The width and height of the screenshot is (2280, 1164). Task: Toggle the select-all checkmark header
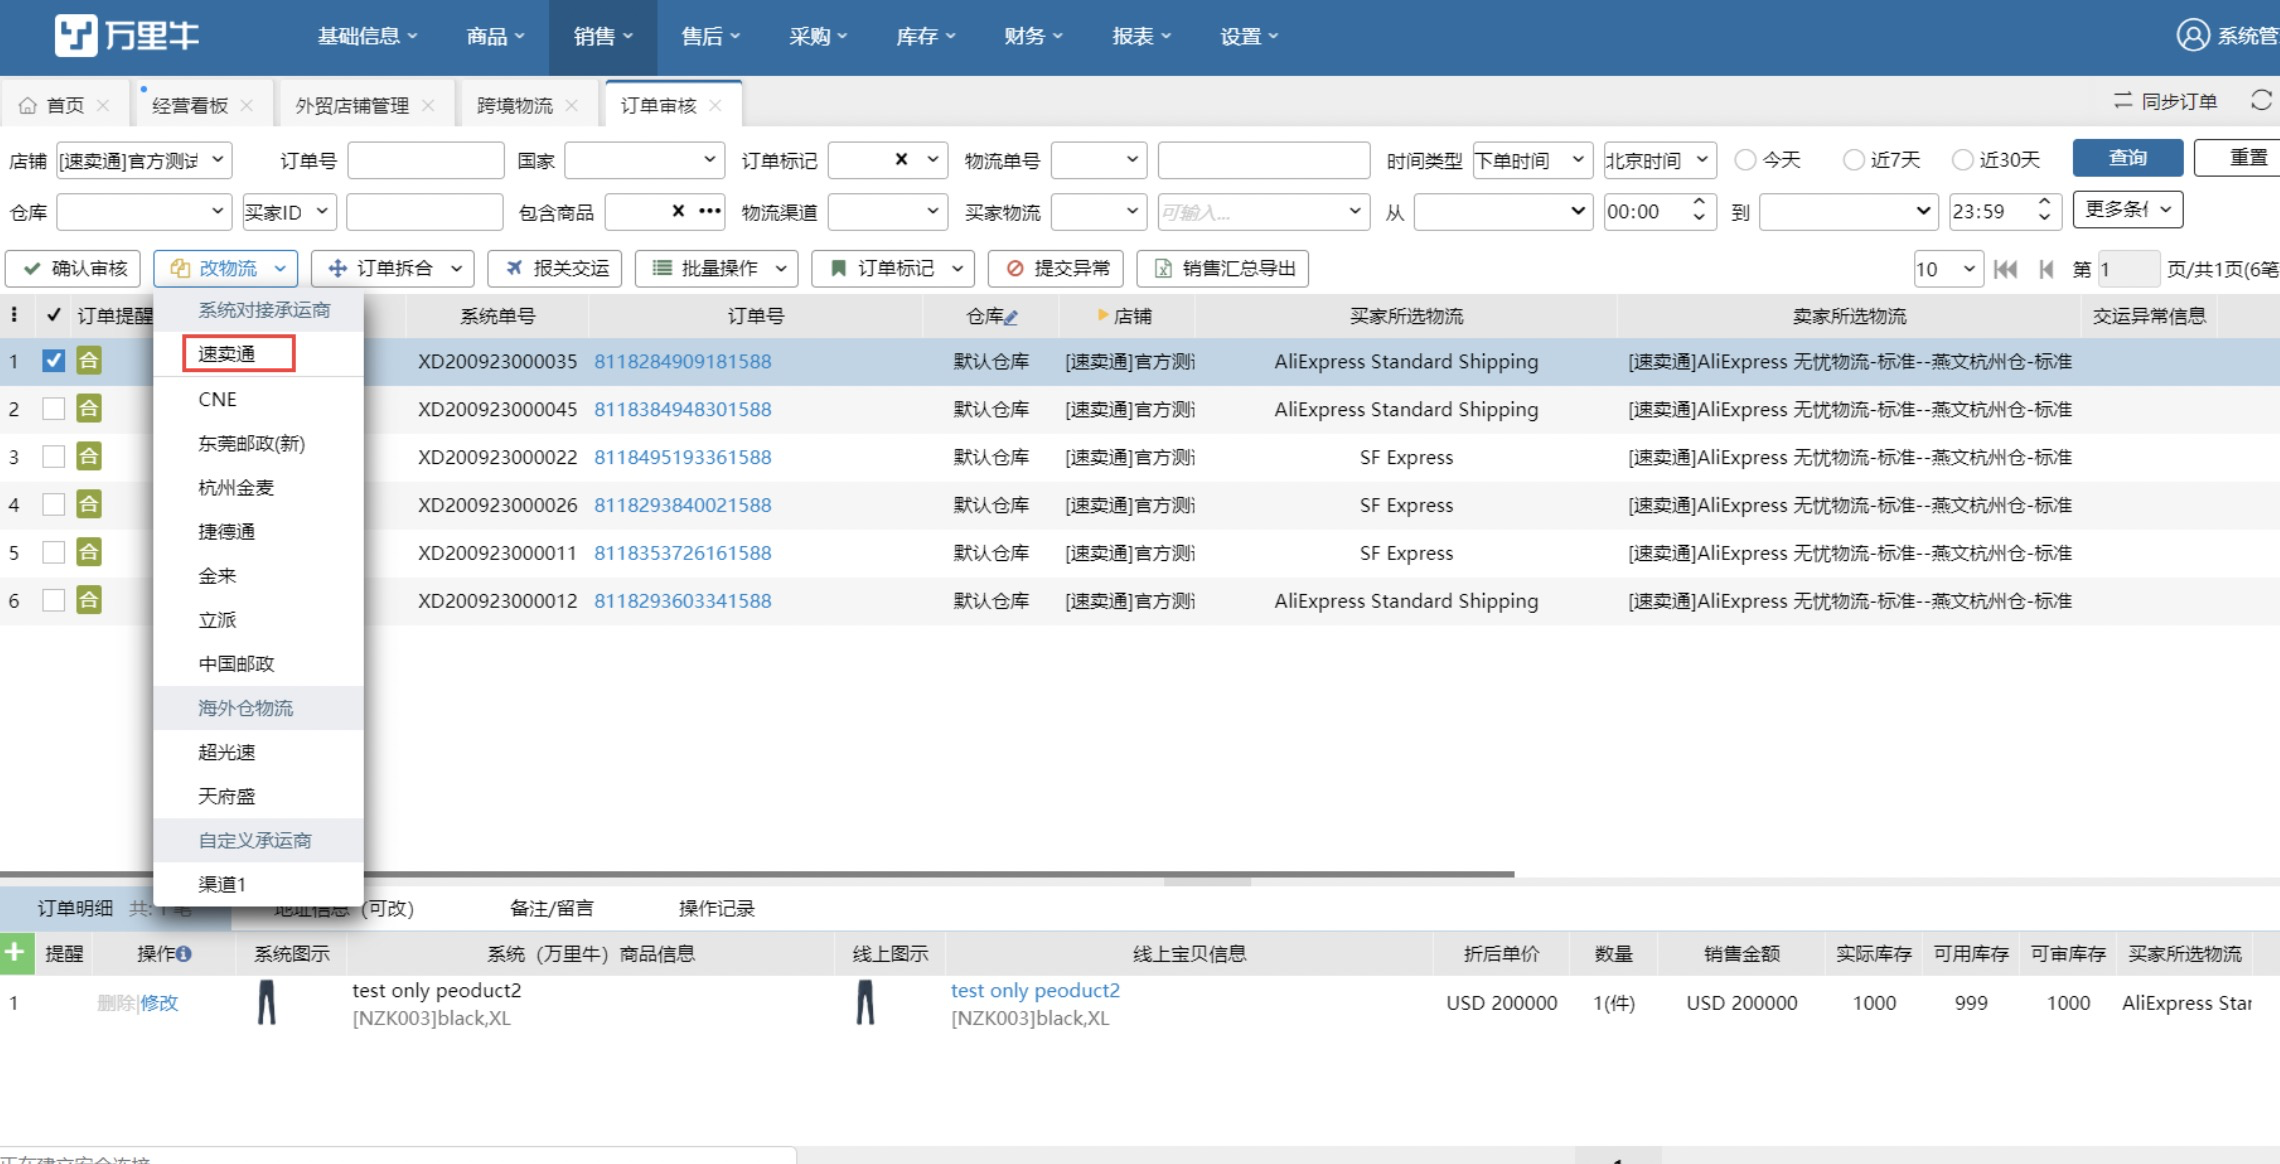pyautogui.click(x=54, y=315)
